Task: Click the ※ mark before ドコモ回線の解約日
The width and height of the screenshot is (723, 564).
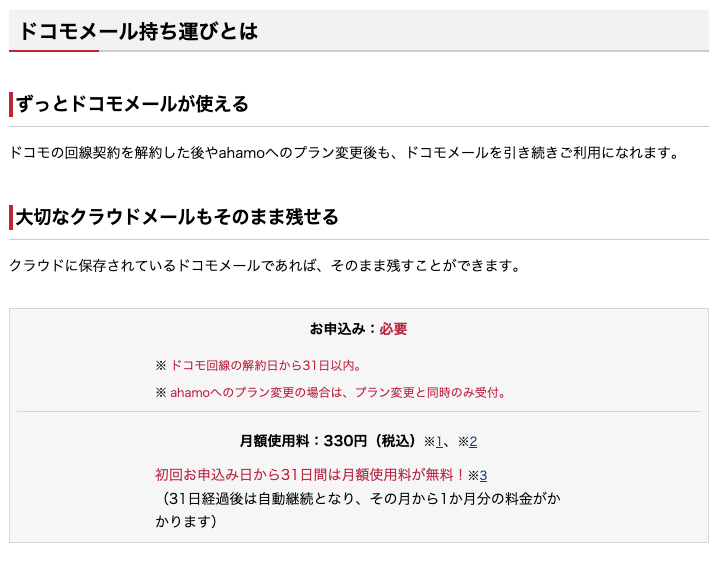Action: tap(160, 366)
